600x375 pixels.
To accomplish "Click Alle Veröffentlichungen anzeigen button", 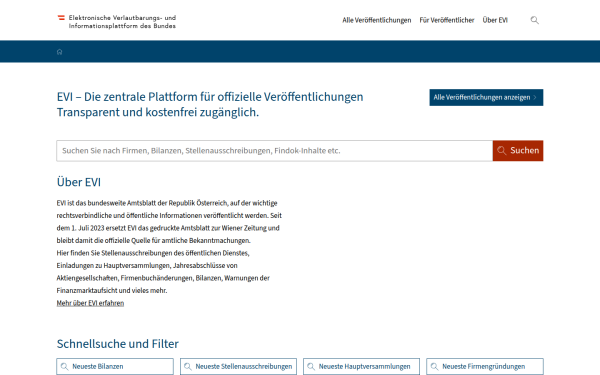I will [486, 98].
